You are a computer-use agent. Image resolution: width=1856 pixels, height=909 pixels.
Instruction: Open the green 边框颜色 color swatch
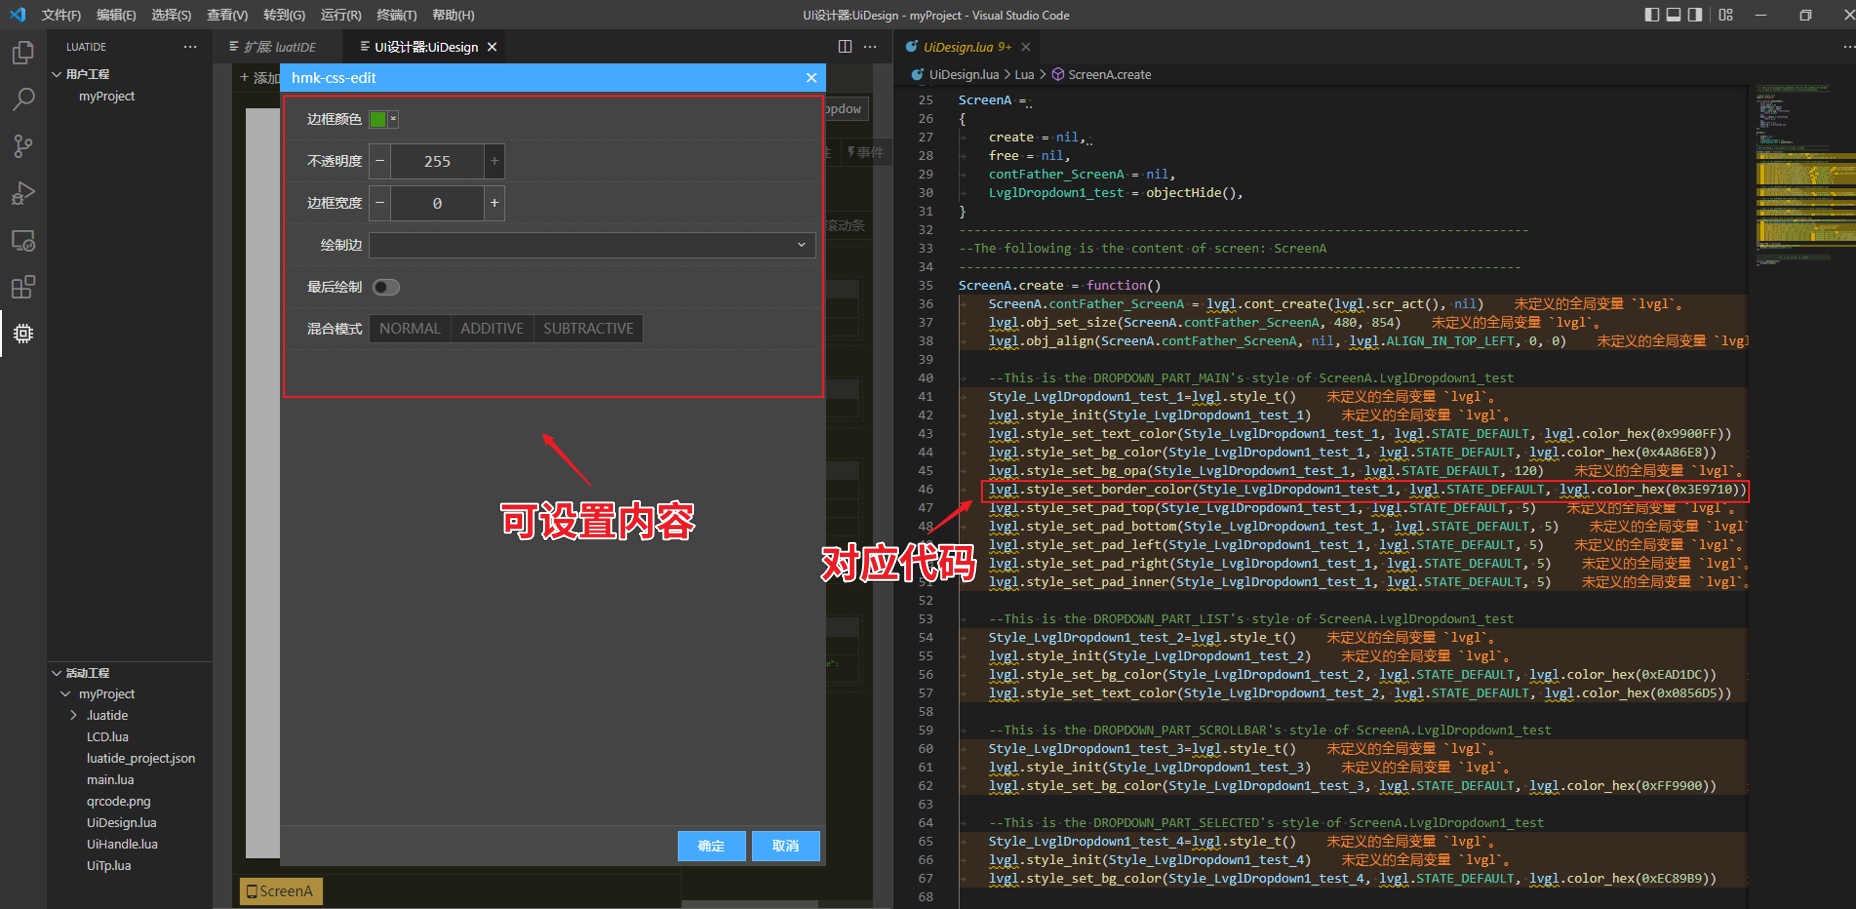(x=378, y=119)
